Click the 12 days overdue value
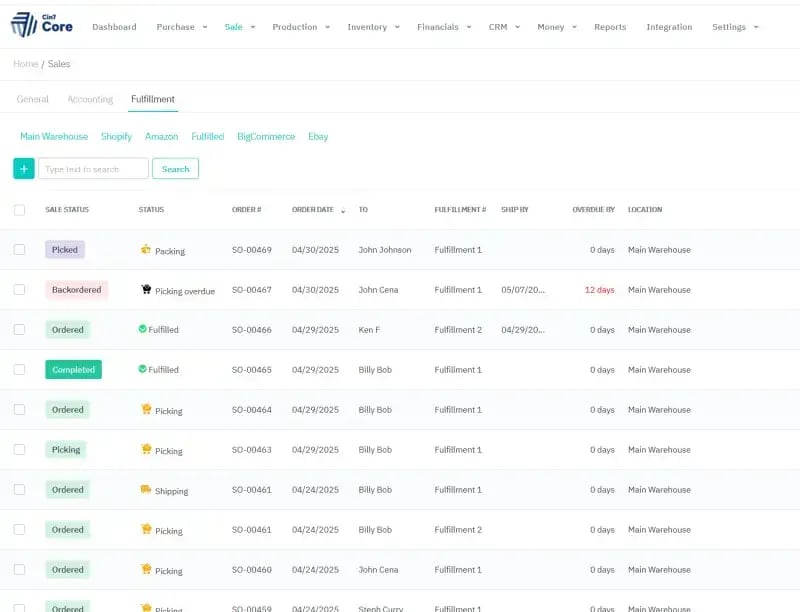800x612 pixels. point(599,290)
